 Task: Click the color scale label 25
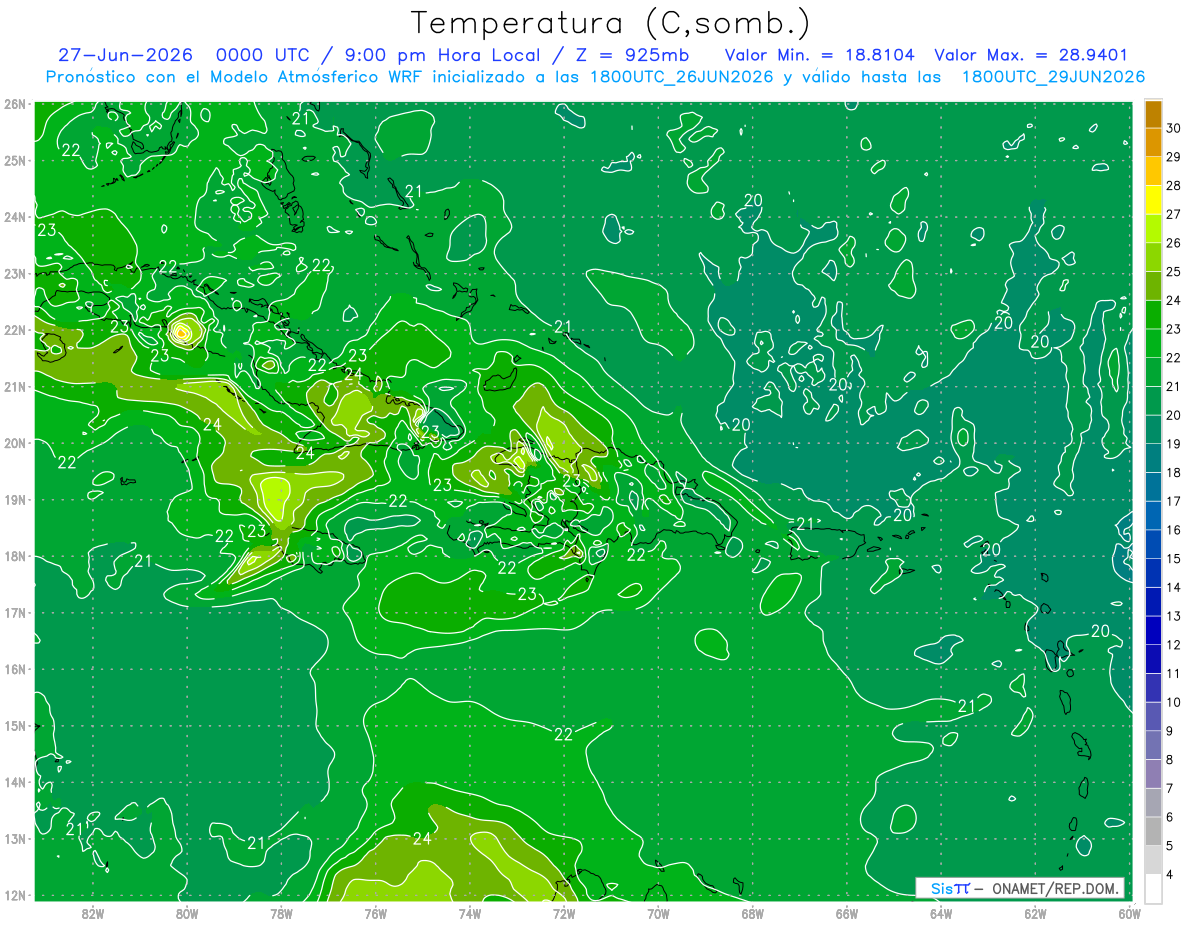click(x=1175, y=271)
